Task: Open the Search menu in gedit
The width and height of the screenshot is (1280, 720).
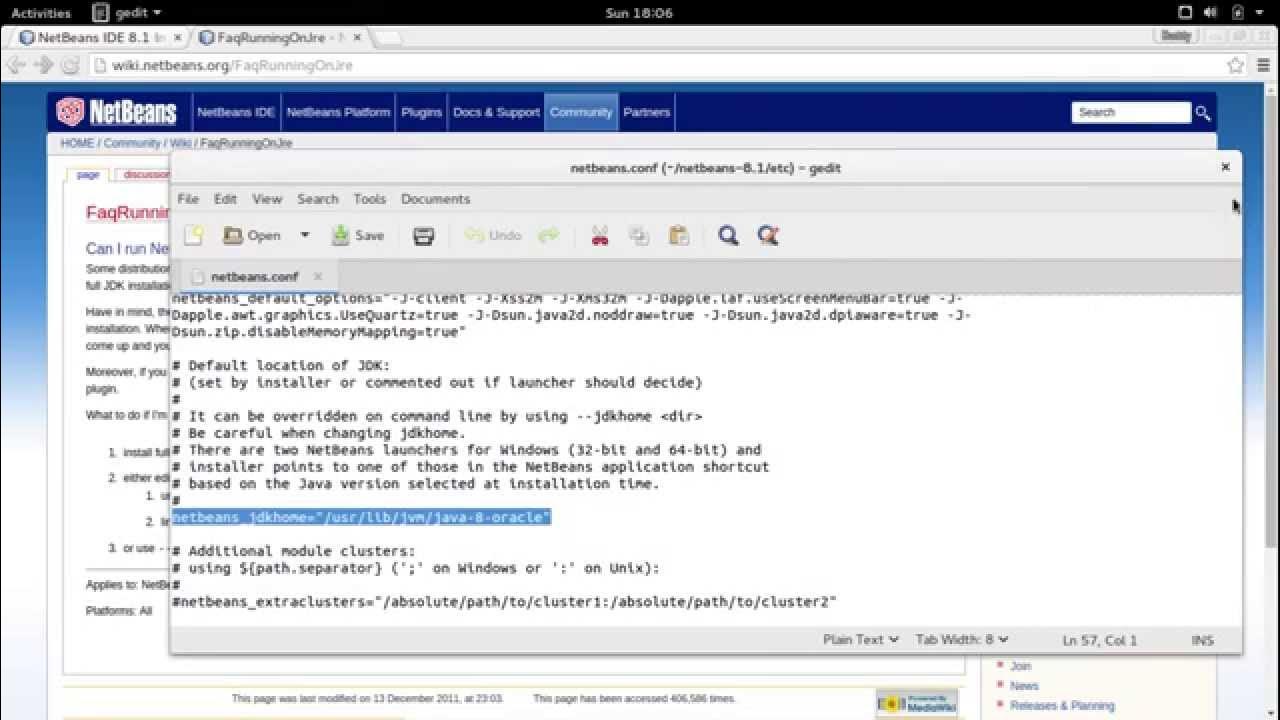Action: [x=318, y=199]
